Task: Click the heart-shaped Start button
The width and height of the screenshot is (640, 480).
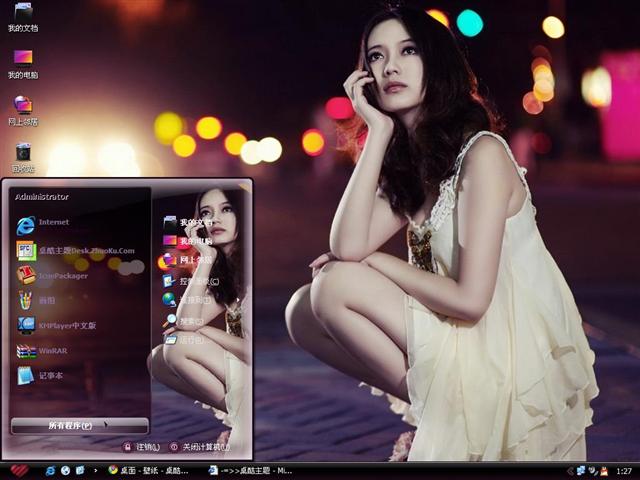Action: (19, 470)
